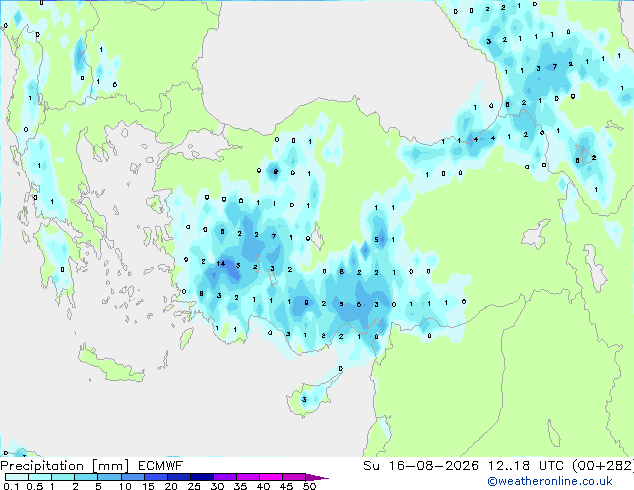Viewport: 634px width, 490px height.
Task: Click the 3 mm value on Cyprus
Action: [x=304, y=400]
